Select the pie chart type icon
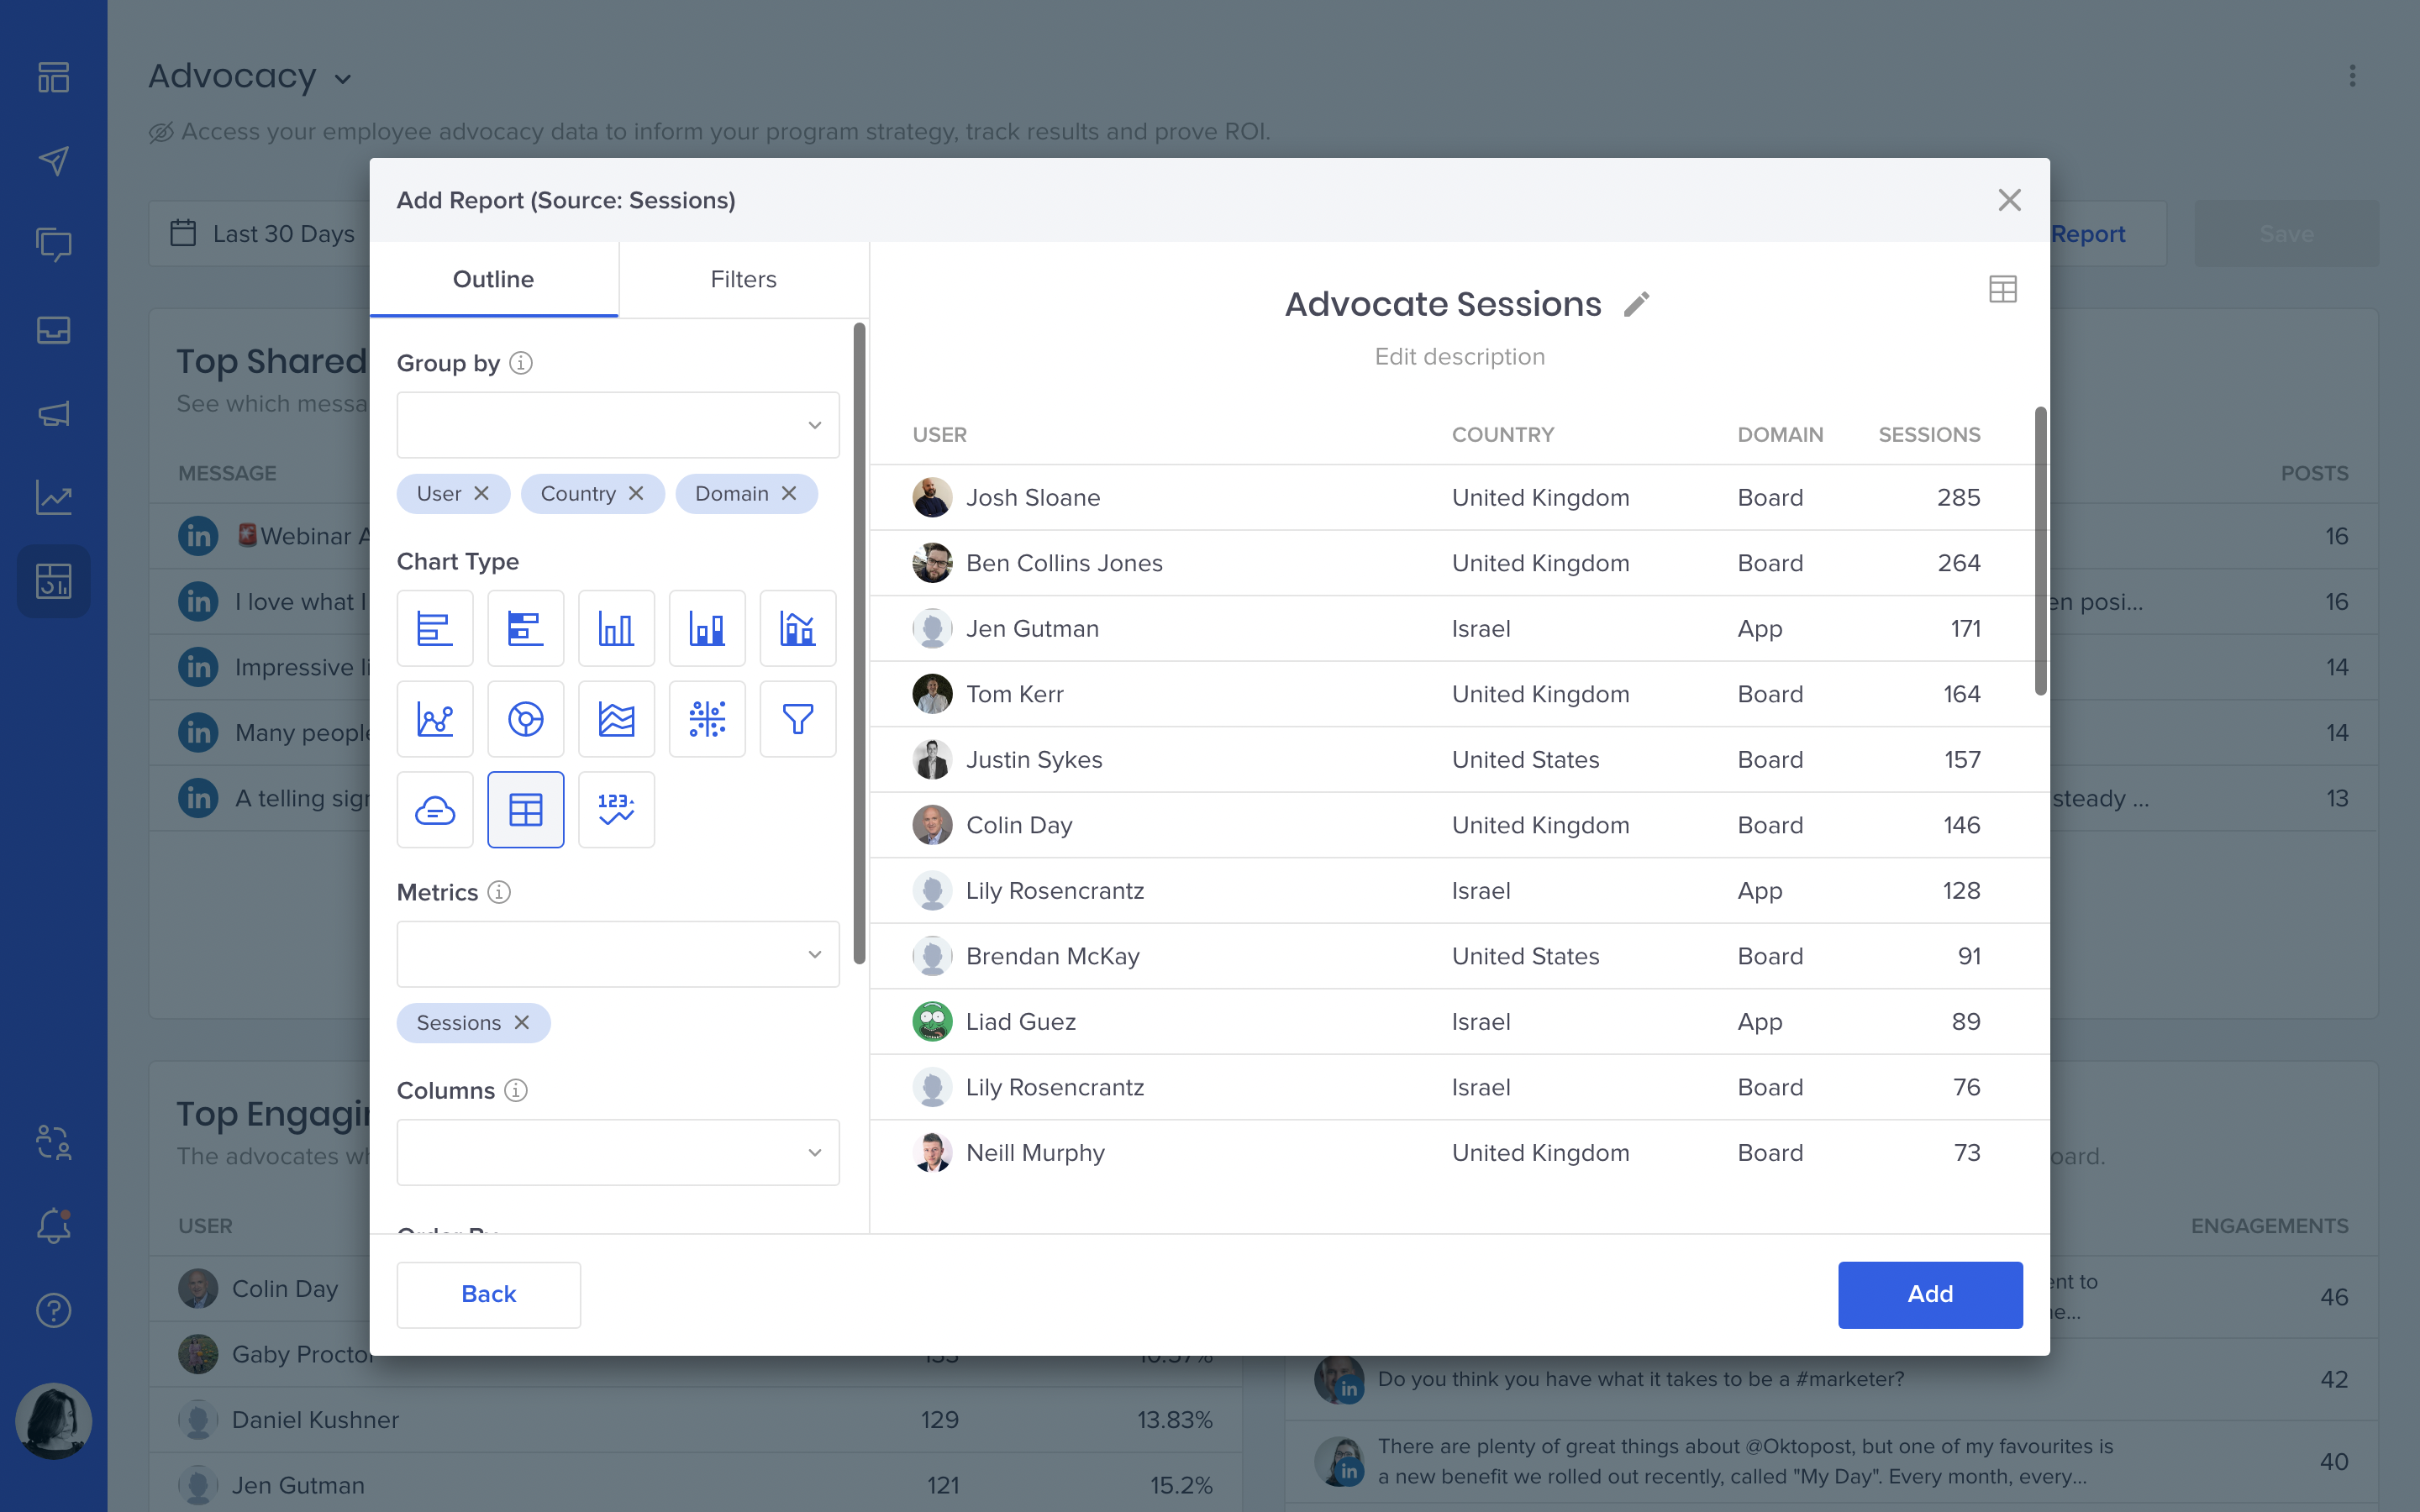 pyautogui.click(x=525, y=719)
